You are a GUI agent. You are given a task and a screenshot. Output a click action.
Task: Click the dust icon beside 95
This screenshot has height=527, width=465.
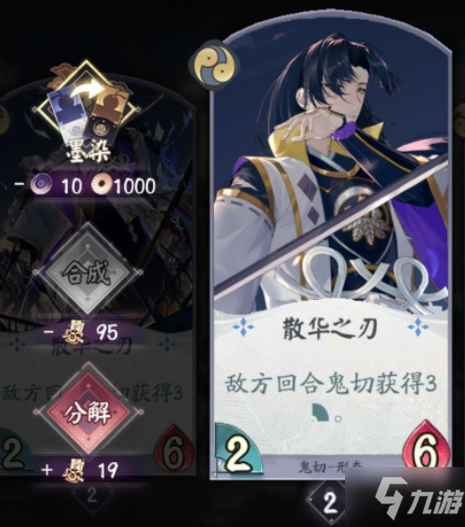(x=74, y=332)
